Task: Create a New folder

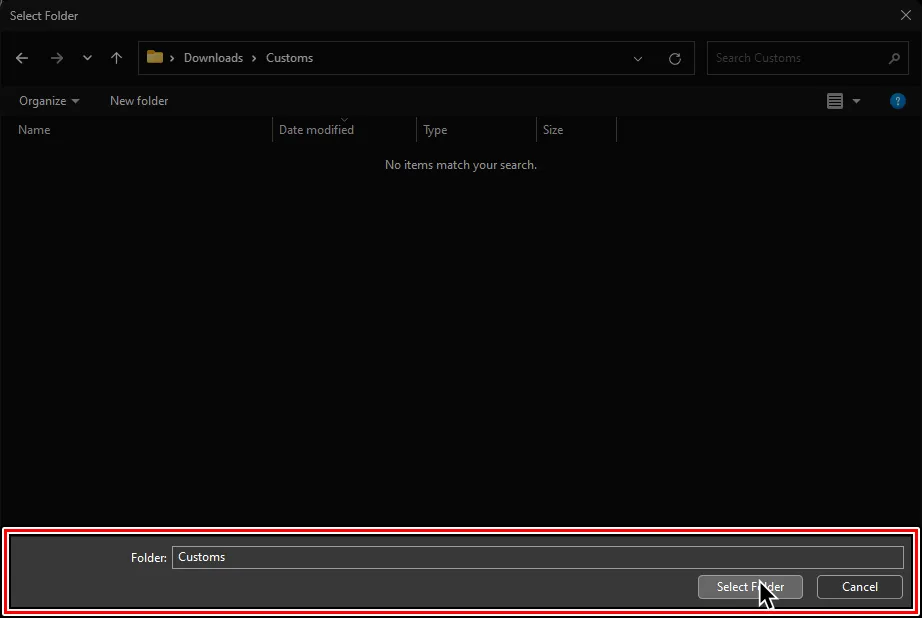Action: pyautogui.click(x=138, y=100)
